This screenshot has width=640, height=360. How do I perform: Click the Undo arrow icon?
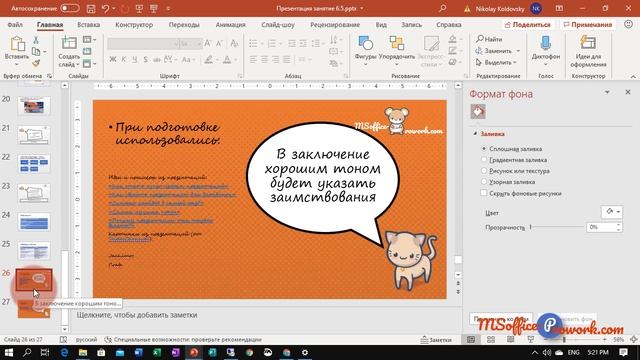[x=105, y=9]
